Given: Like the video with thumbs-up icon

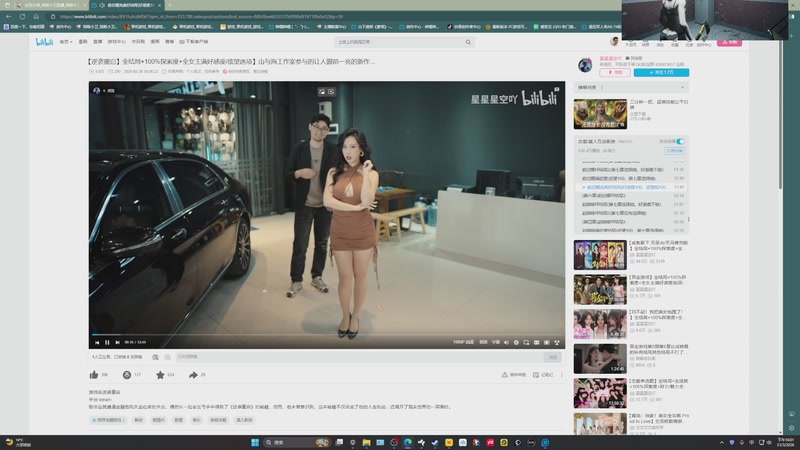Looking at the screenshot, I should [94, 375].
